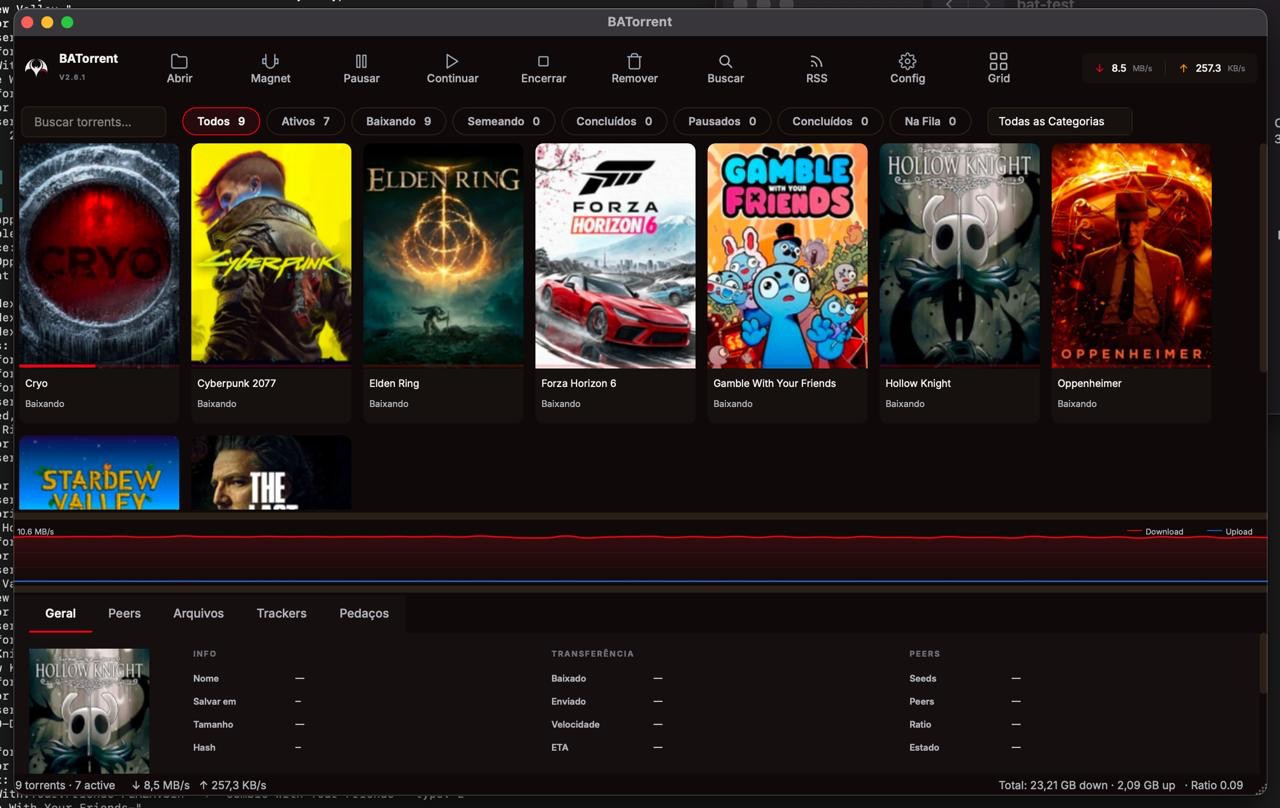Click Cryo red download progress bar

57,366
